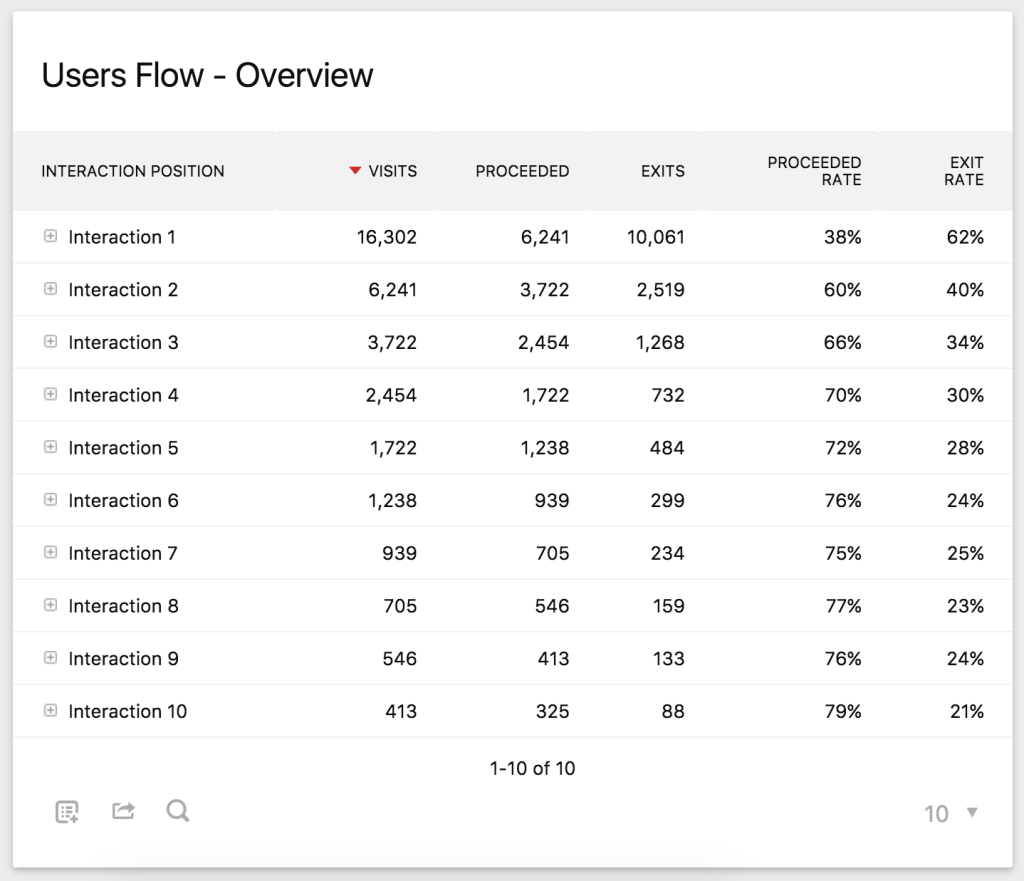
Task: Click the export share icon
Action: [123, 811]
